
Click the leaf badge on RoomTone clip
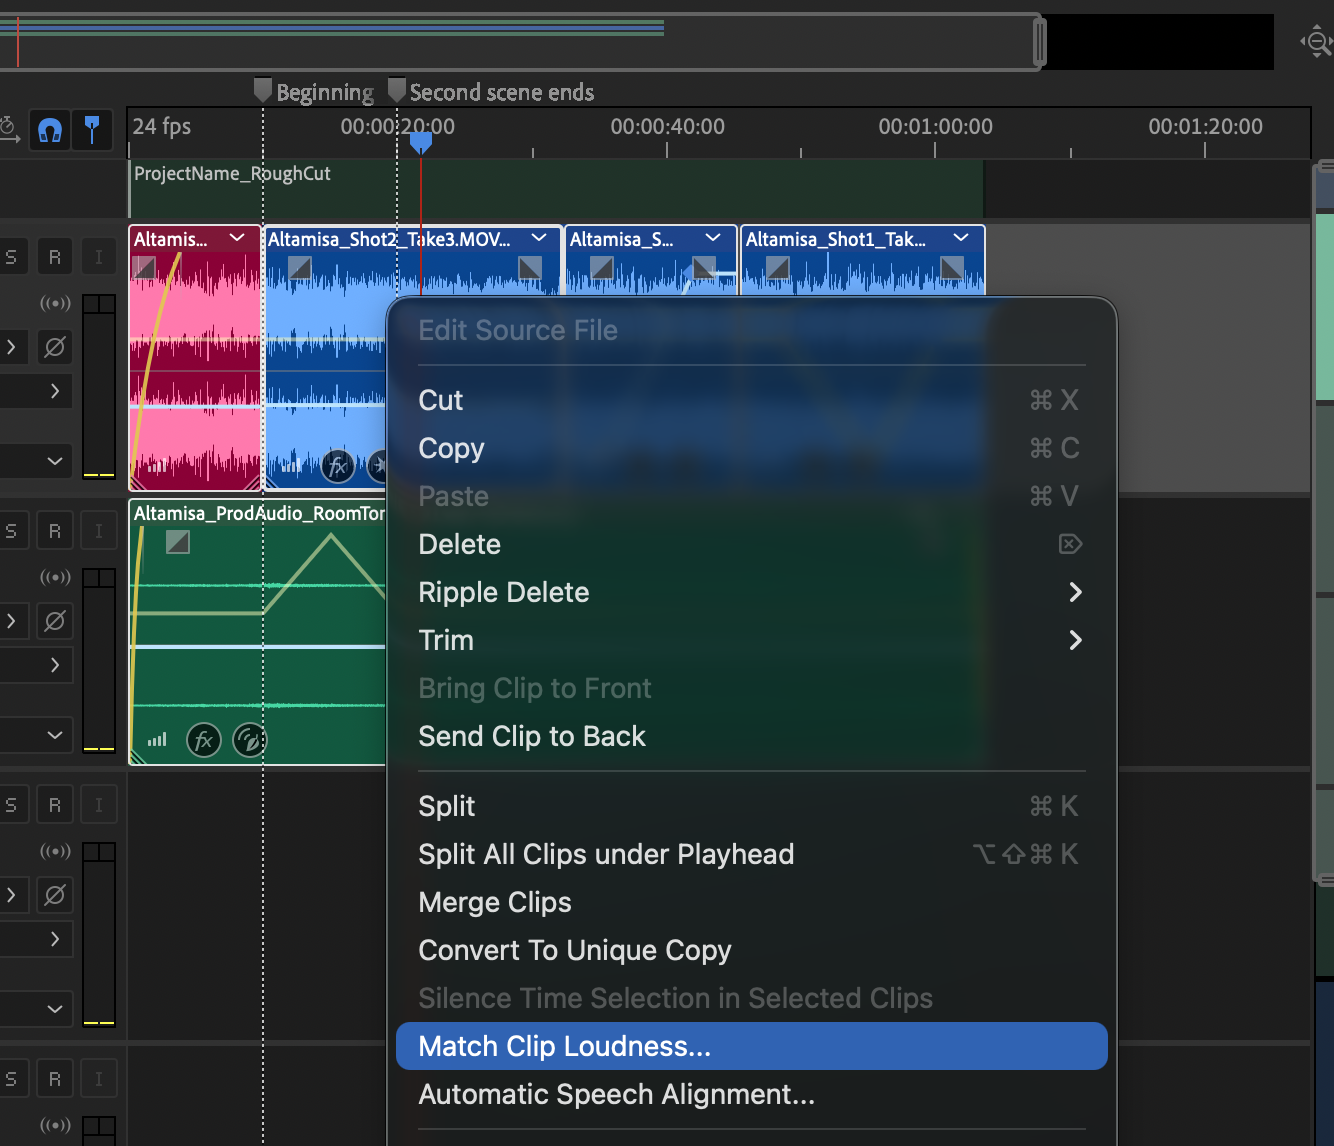(249, 741)
